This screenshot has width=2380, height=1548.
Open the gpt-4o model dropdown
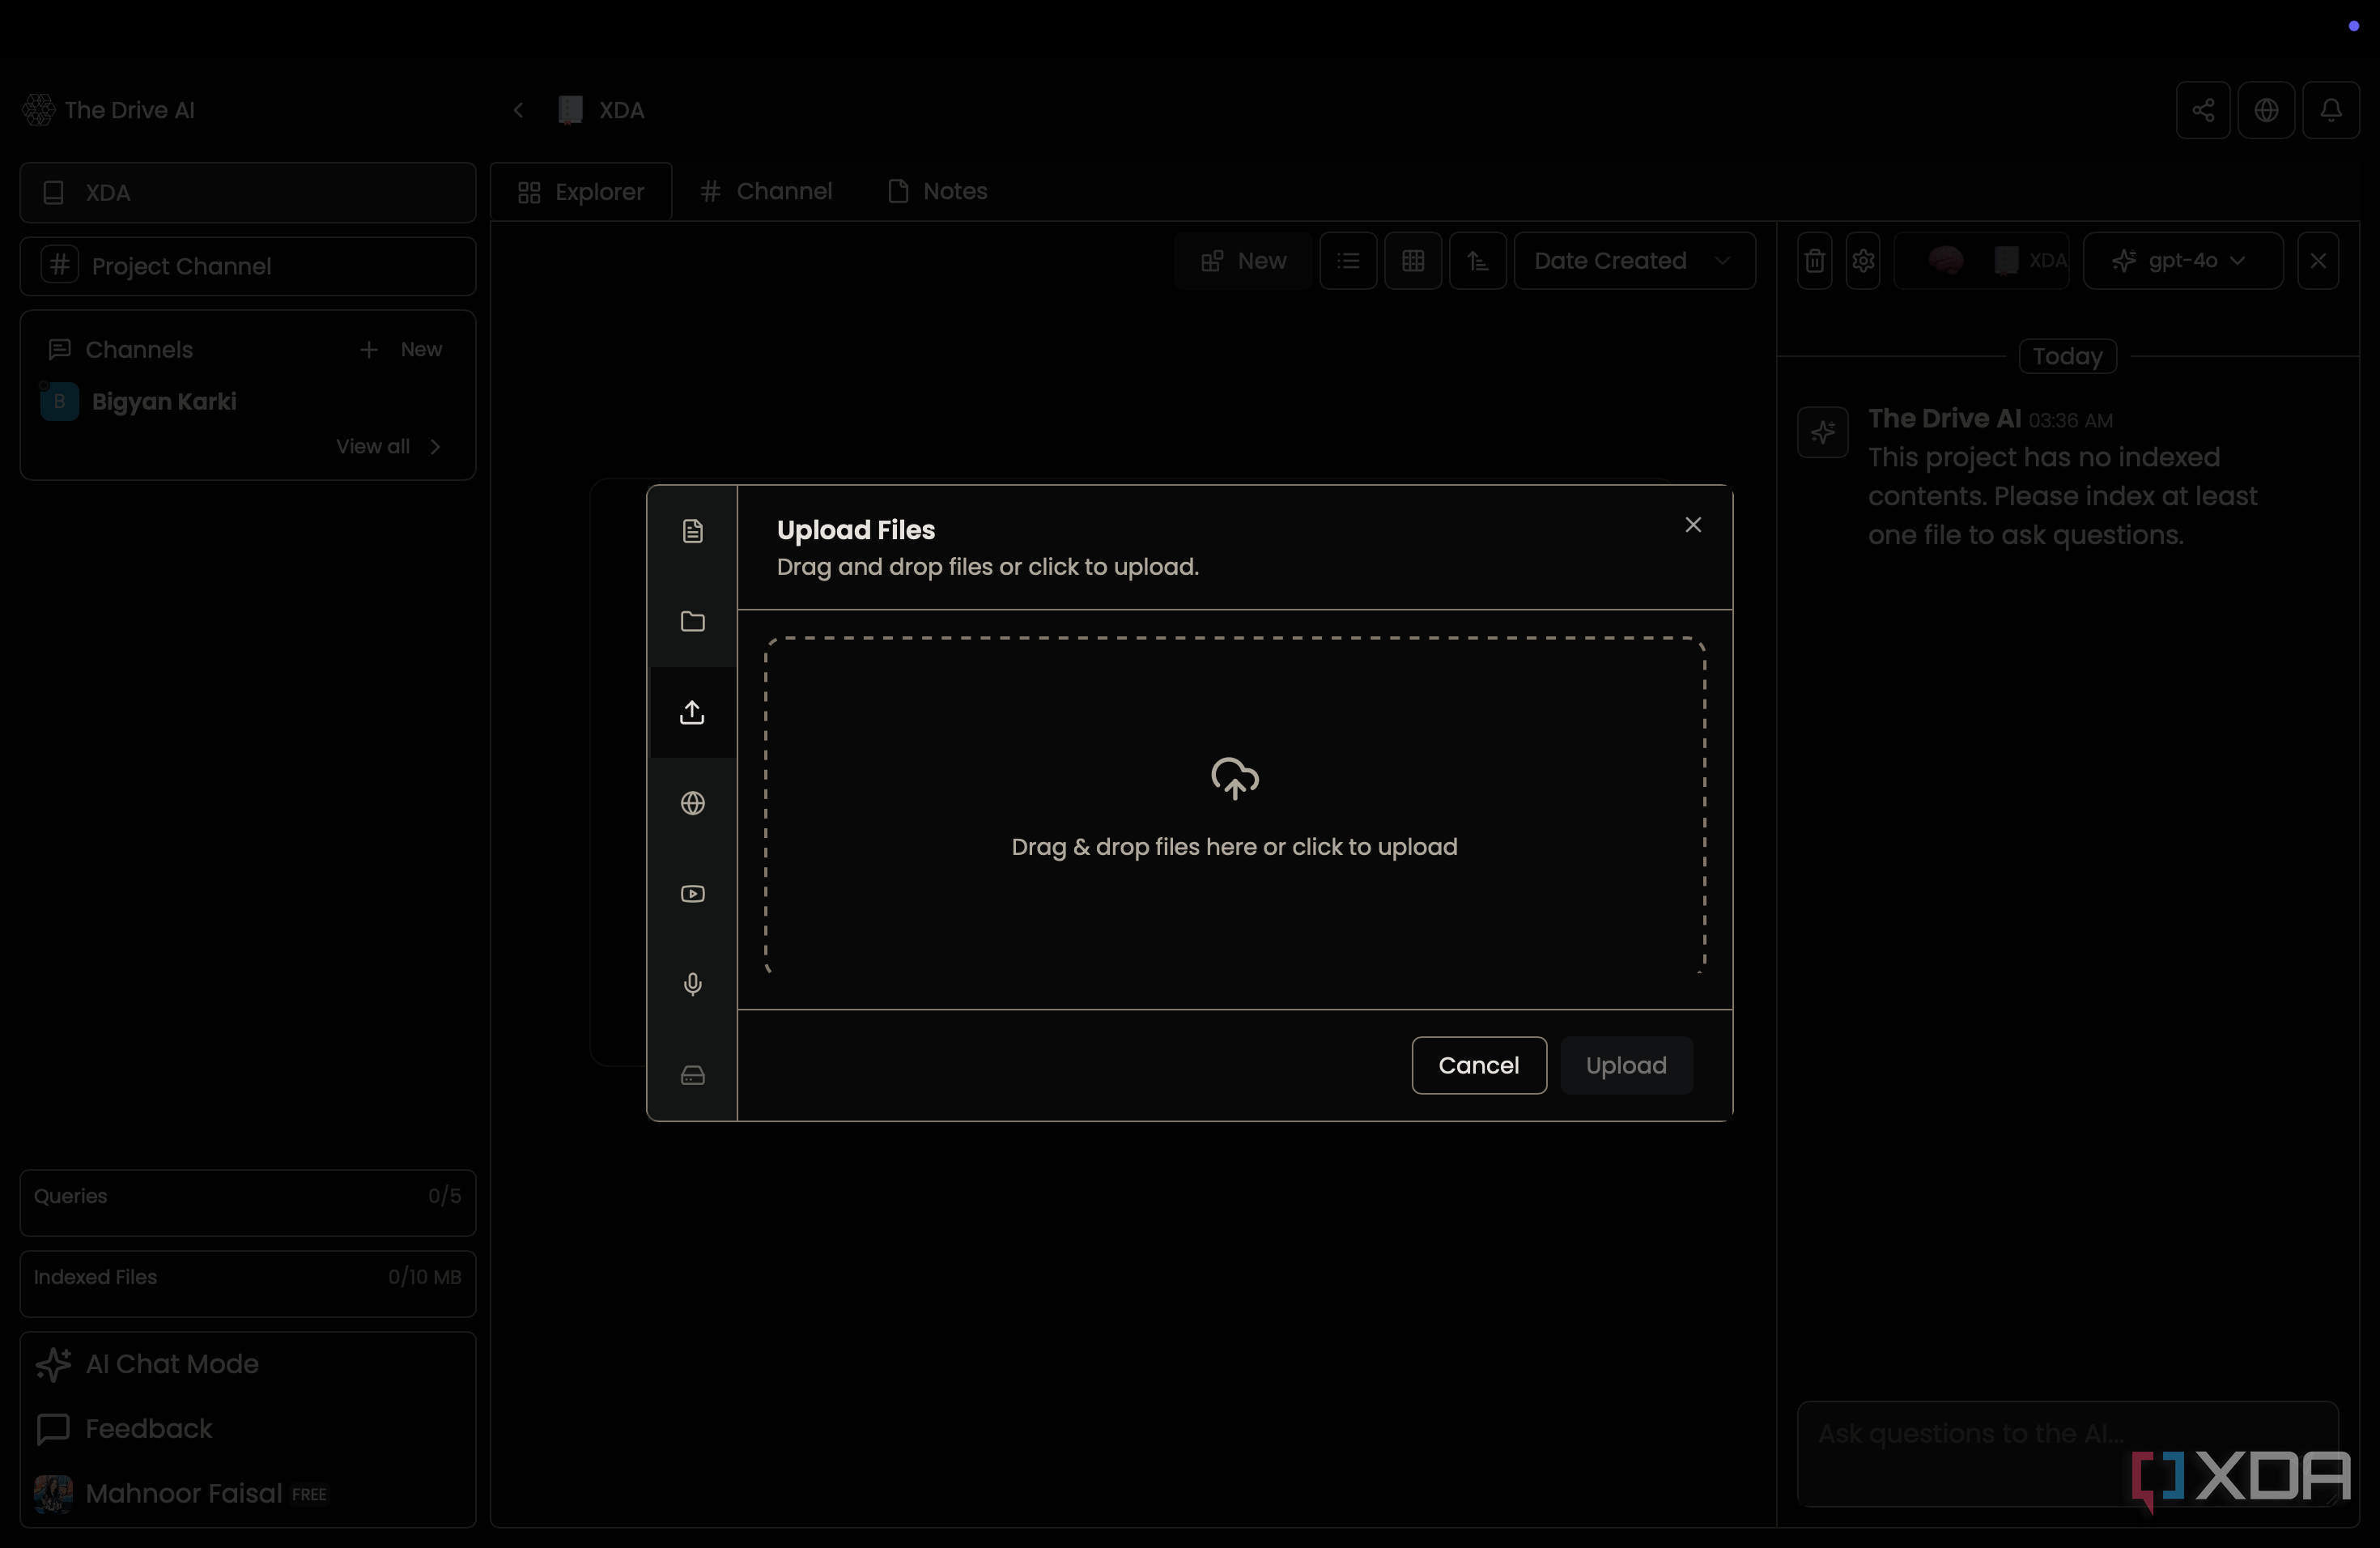tap(2183, 261)
